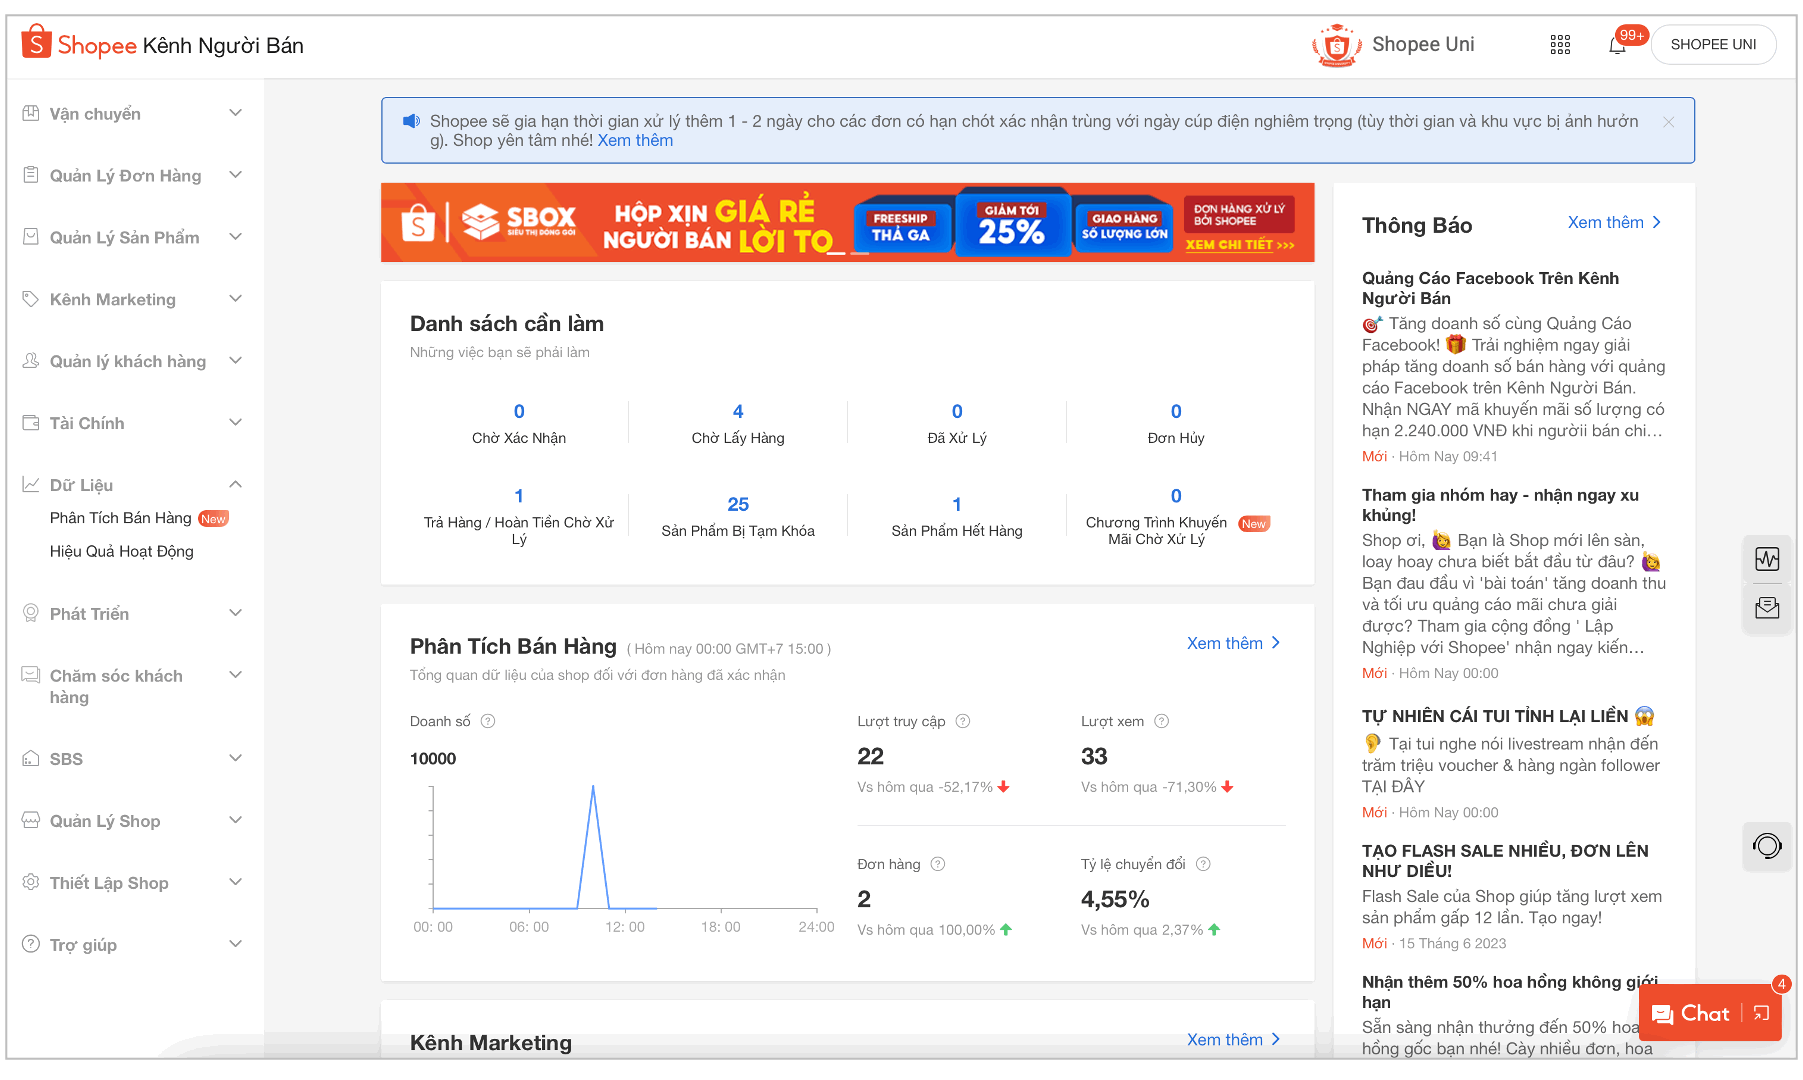The height and width of the screenshot is (1080, 1803).
Task: Collapse the Dữ Liệu section chevron
Action: click(236, 485)
